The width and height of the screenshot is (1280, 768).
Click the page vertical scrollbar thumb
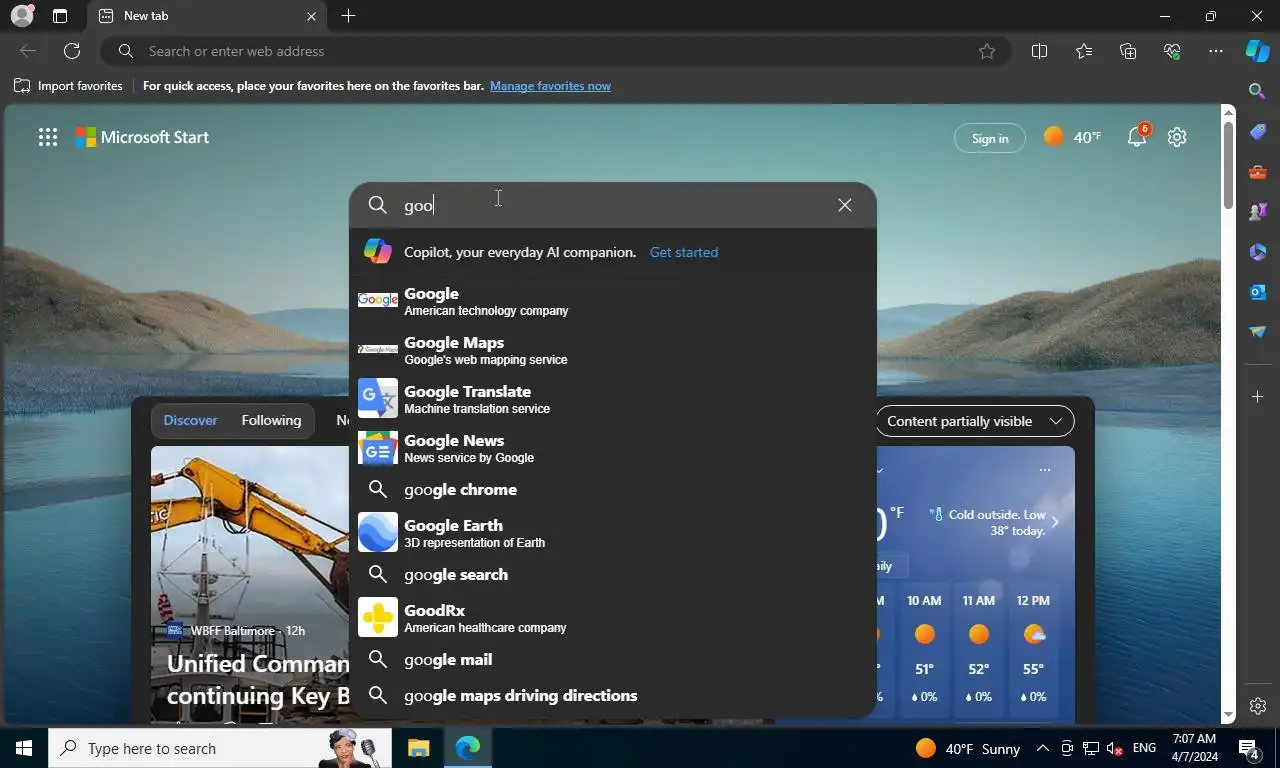(1229, 163)
